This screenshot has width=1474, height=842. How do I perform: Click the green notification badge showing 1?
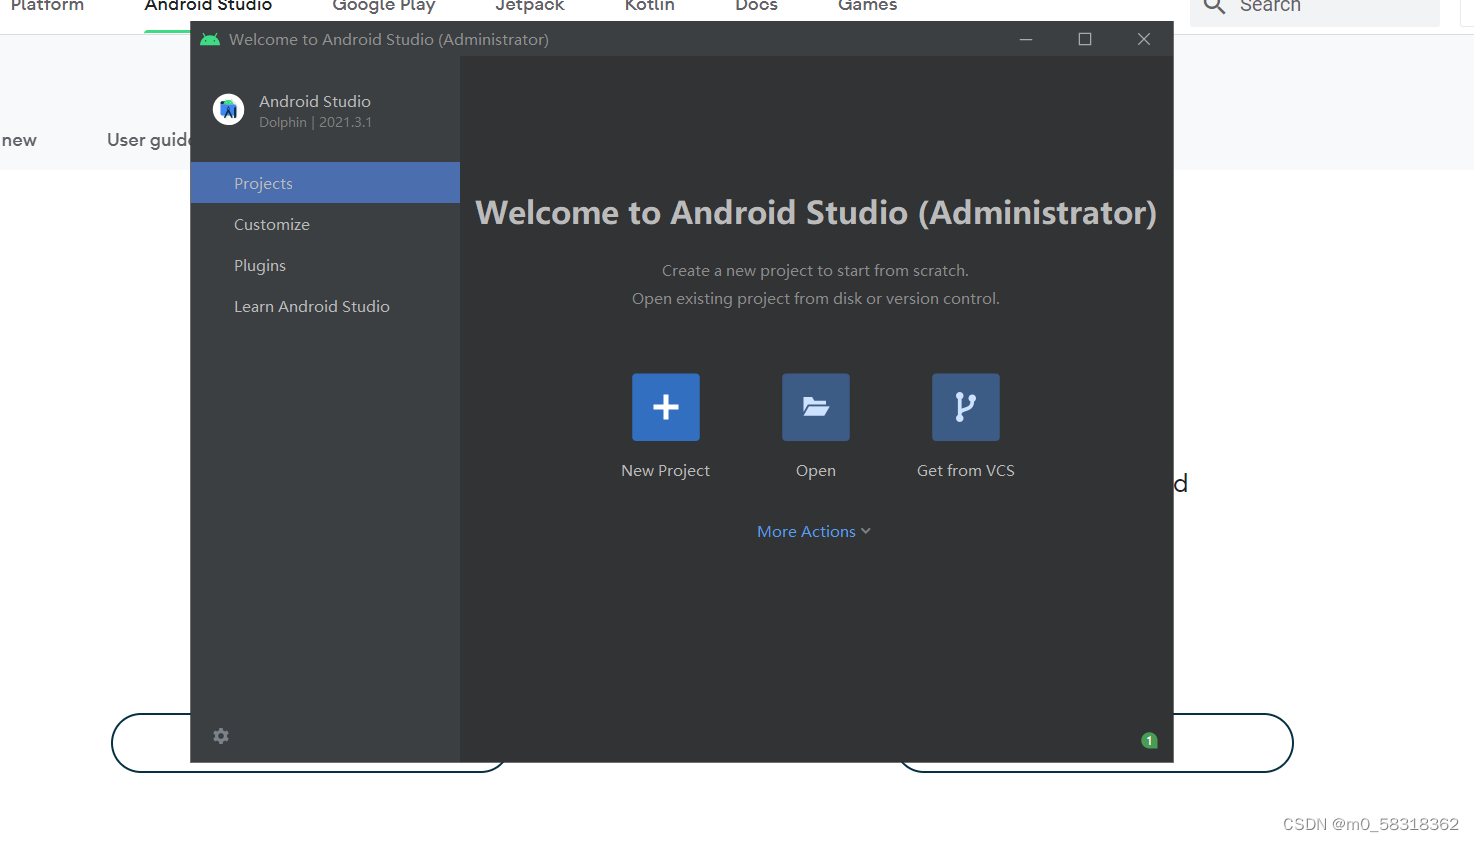(x=1149, y=740)
